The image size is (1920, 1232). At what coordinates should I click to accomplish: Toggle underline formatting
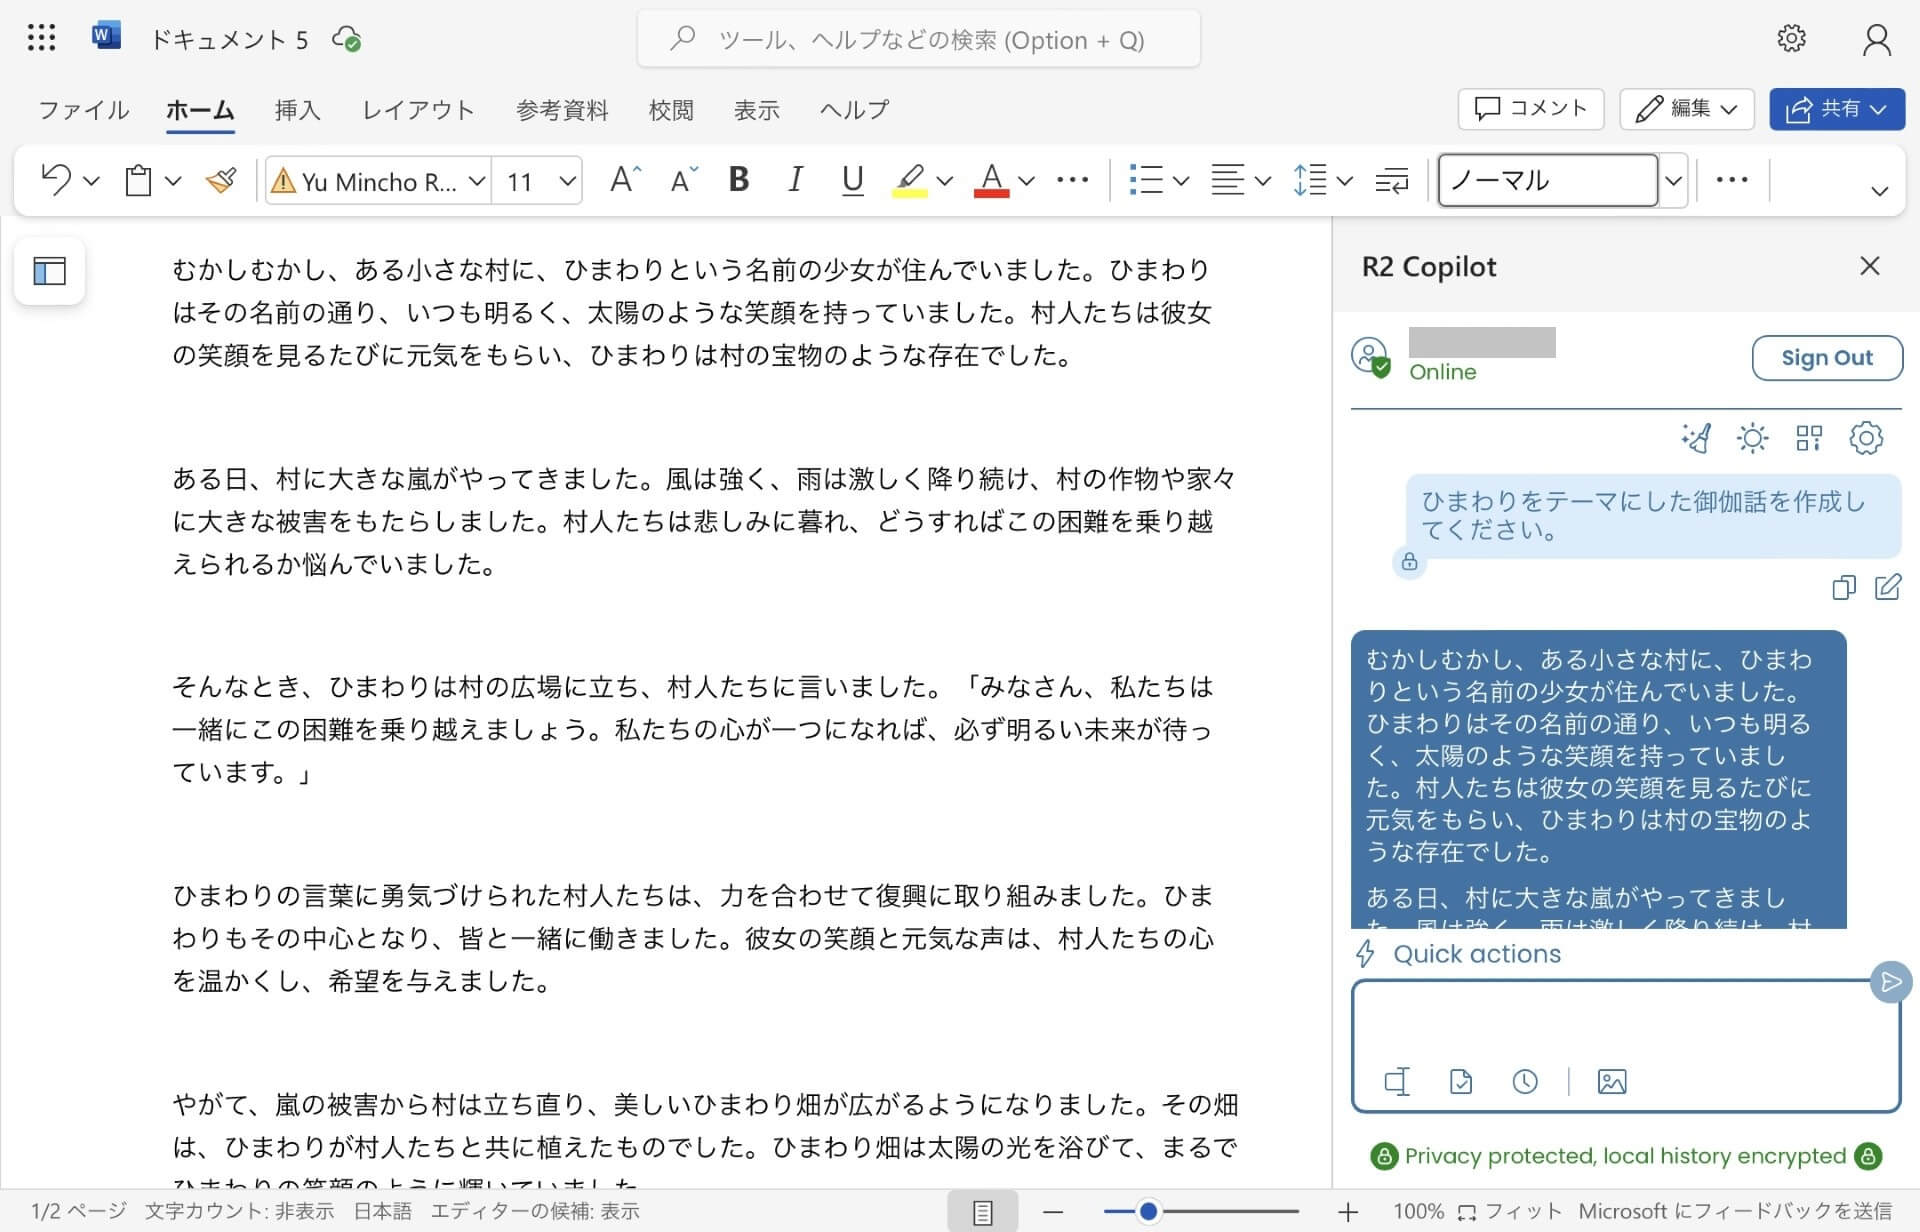tap(852, 180)
